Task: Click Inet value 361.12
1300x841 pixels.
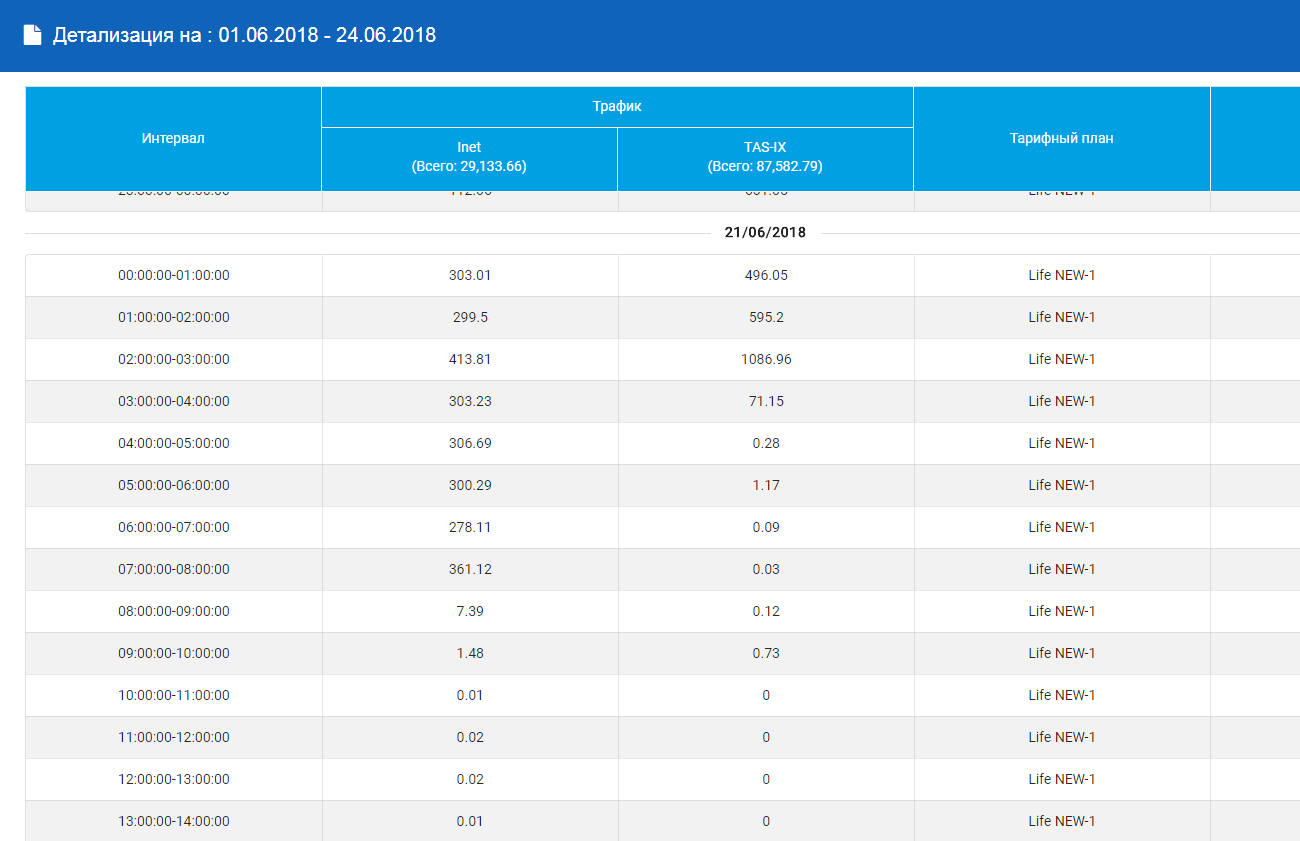Action: (470, 569)
